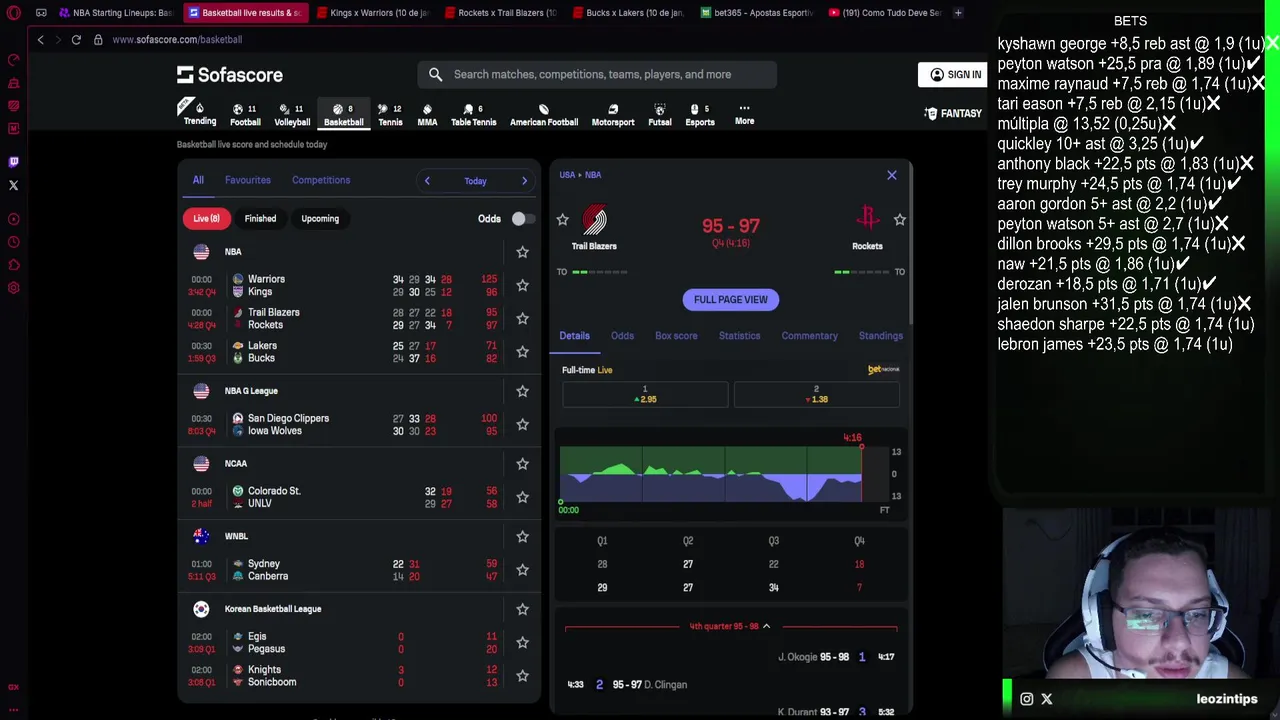The image size is (1280, 720).
Task: Click the SIGN IN button
Action: 955,75
